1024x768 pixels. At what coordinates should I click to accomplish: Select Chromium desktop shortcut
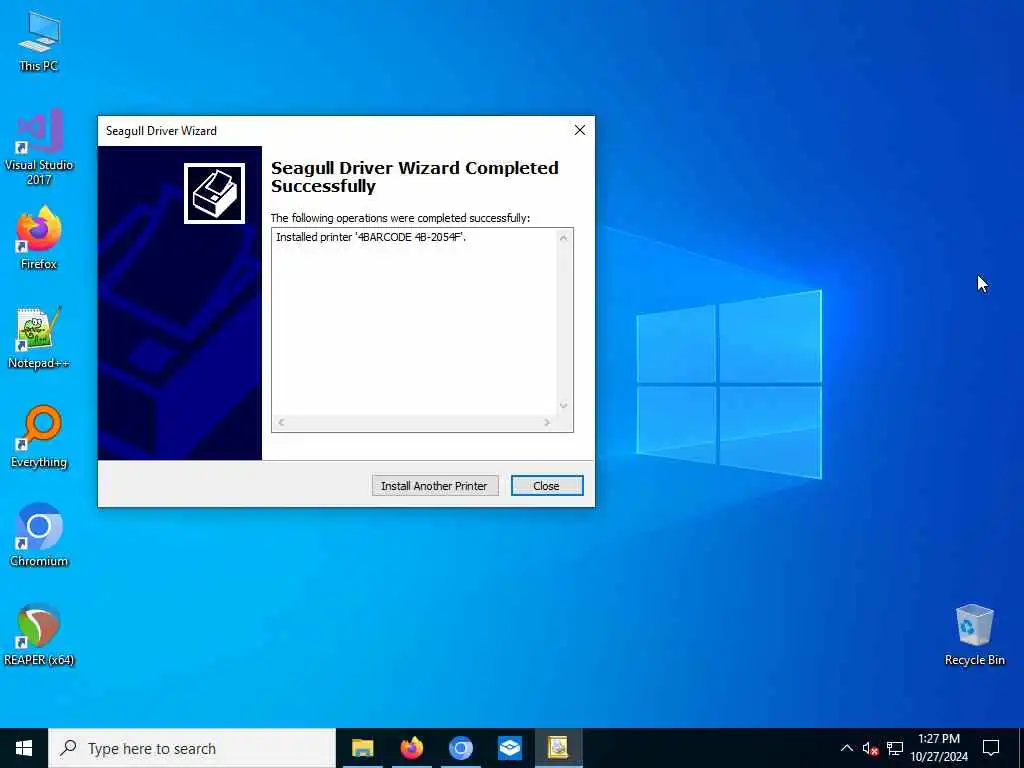(x=39, y=535)
